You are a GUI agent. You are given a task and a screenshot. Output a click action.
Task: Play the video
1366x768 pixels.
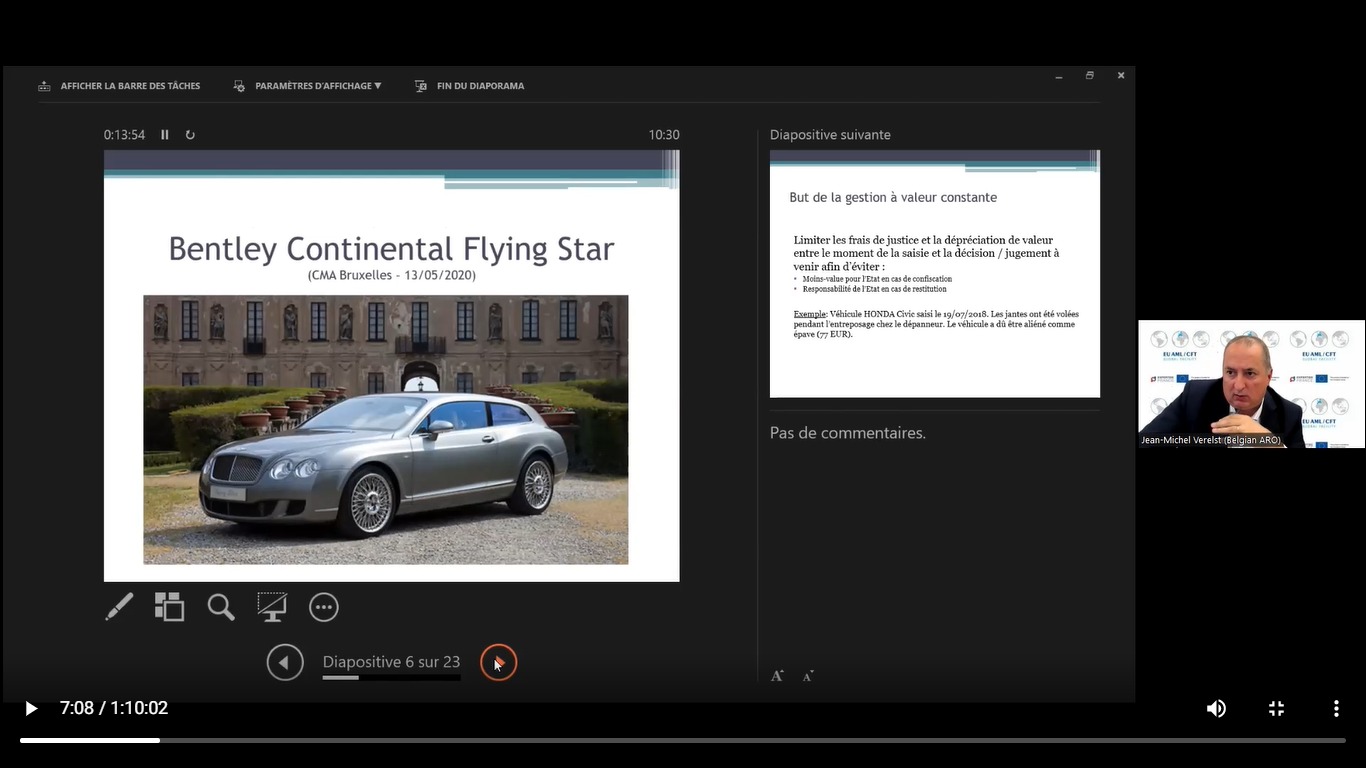point(31,708)
